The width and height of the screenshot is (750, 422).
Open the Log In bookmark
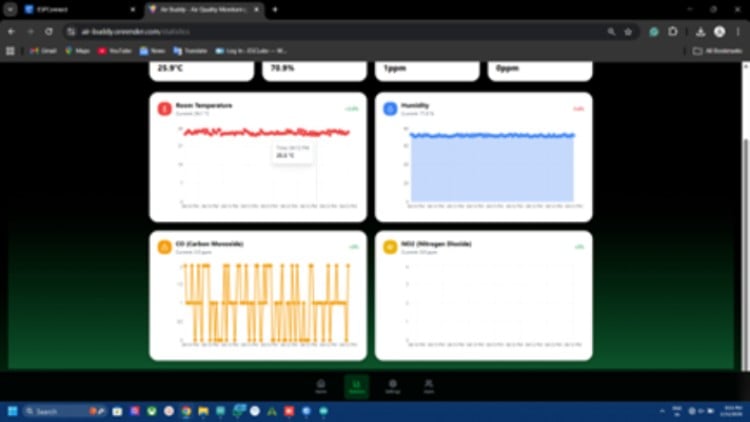(251, 51)
